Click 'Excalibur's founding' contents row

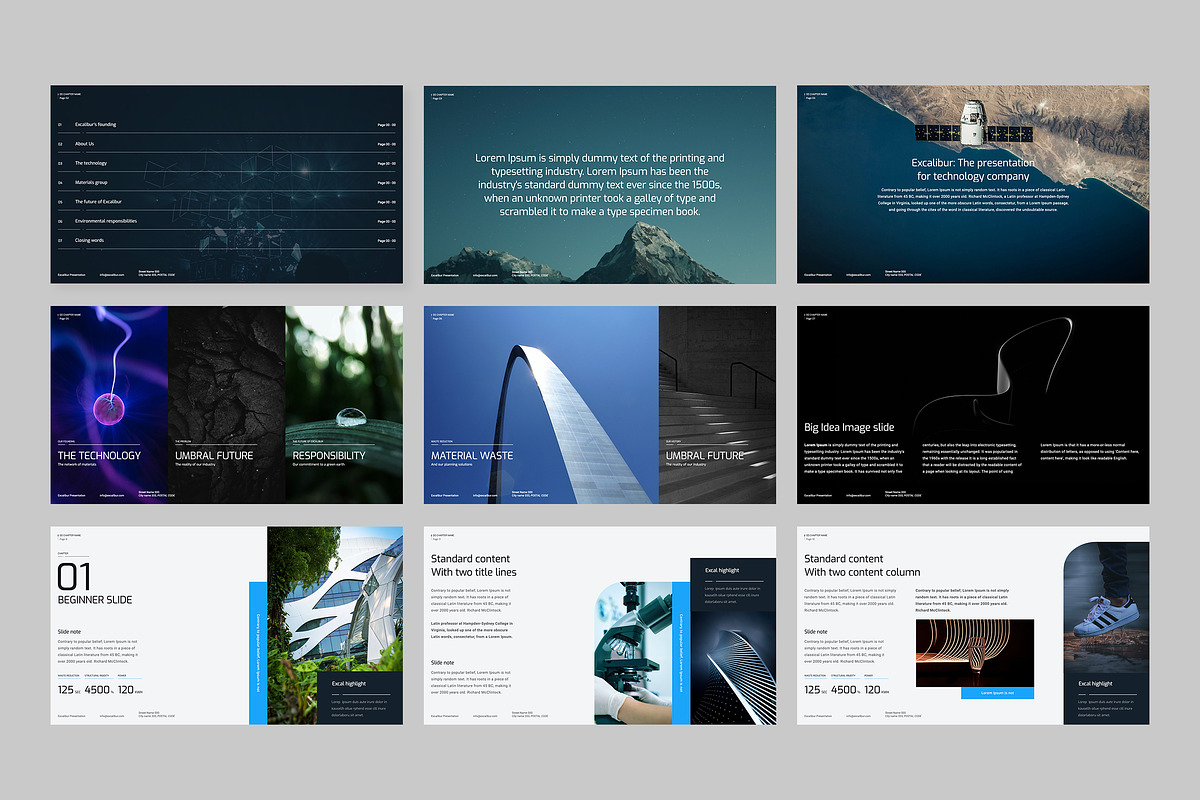[227, 125]
